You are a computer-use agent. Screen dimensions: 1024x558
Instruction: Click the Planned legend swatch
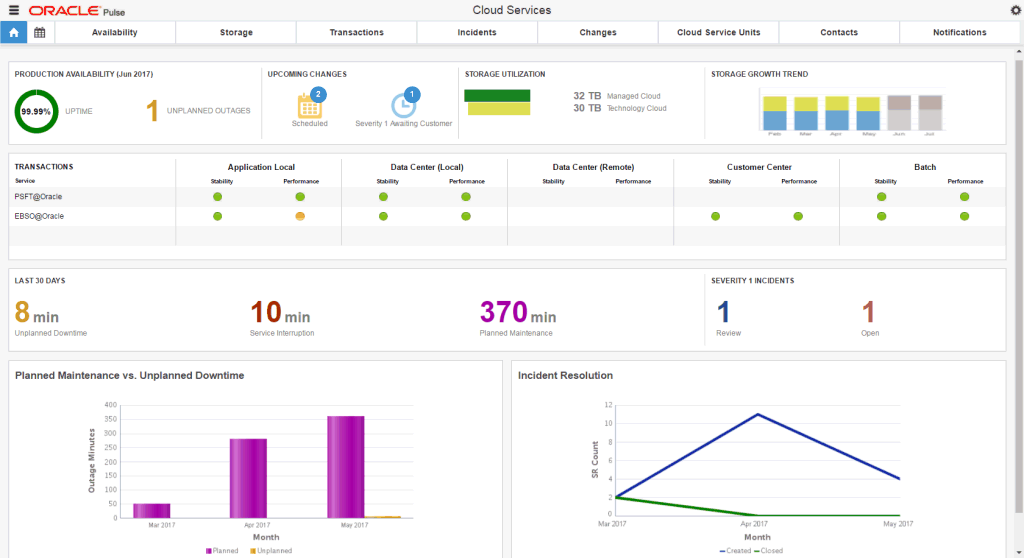(x=208, y=551)
